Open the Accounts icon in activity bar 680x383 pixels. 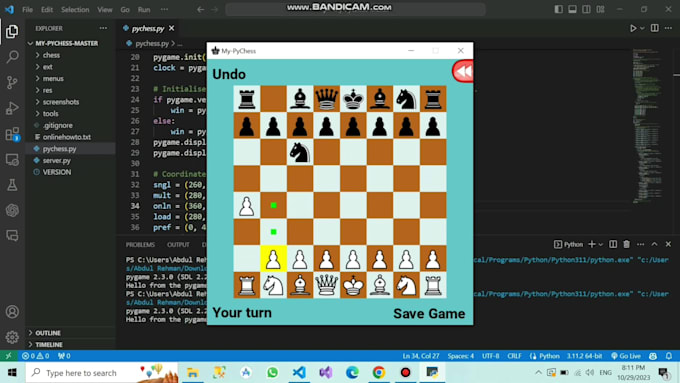click(12, 311)
